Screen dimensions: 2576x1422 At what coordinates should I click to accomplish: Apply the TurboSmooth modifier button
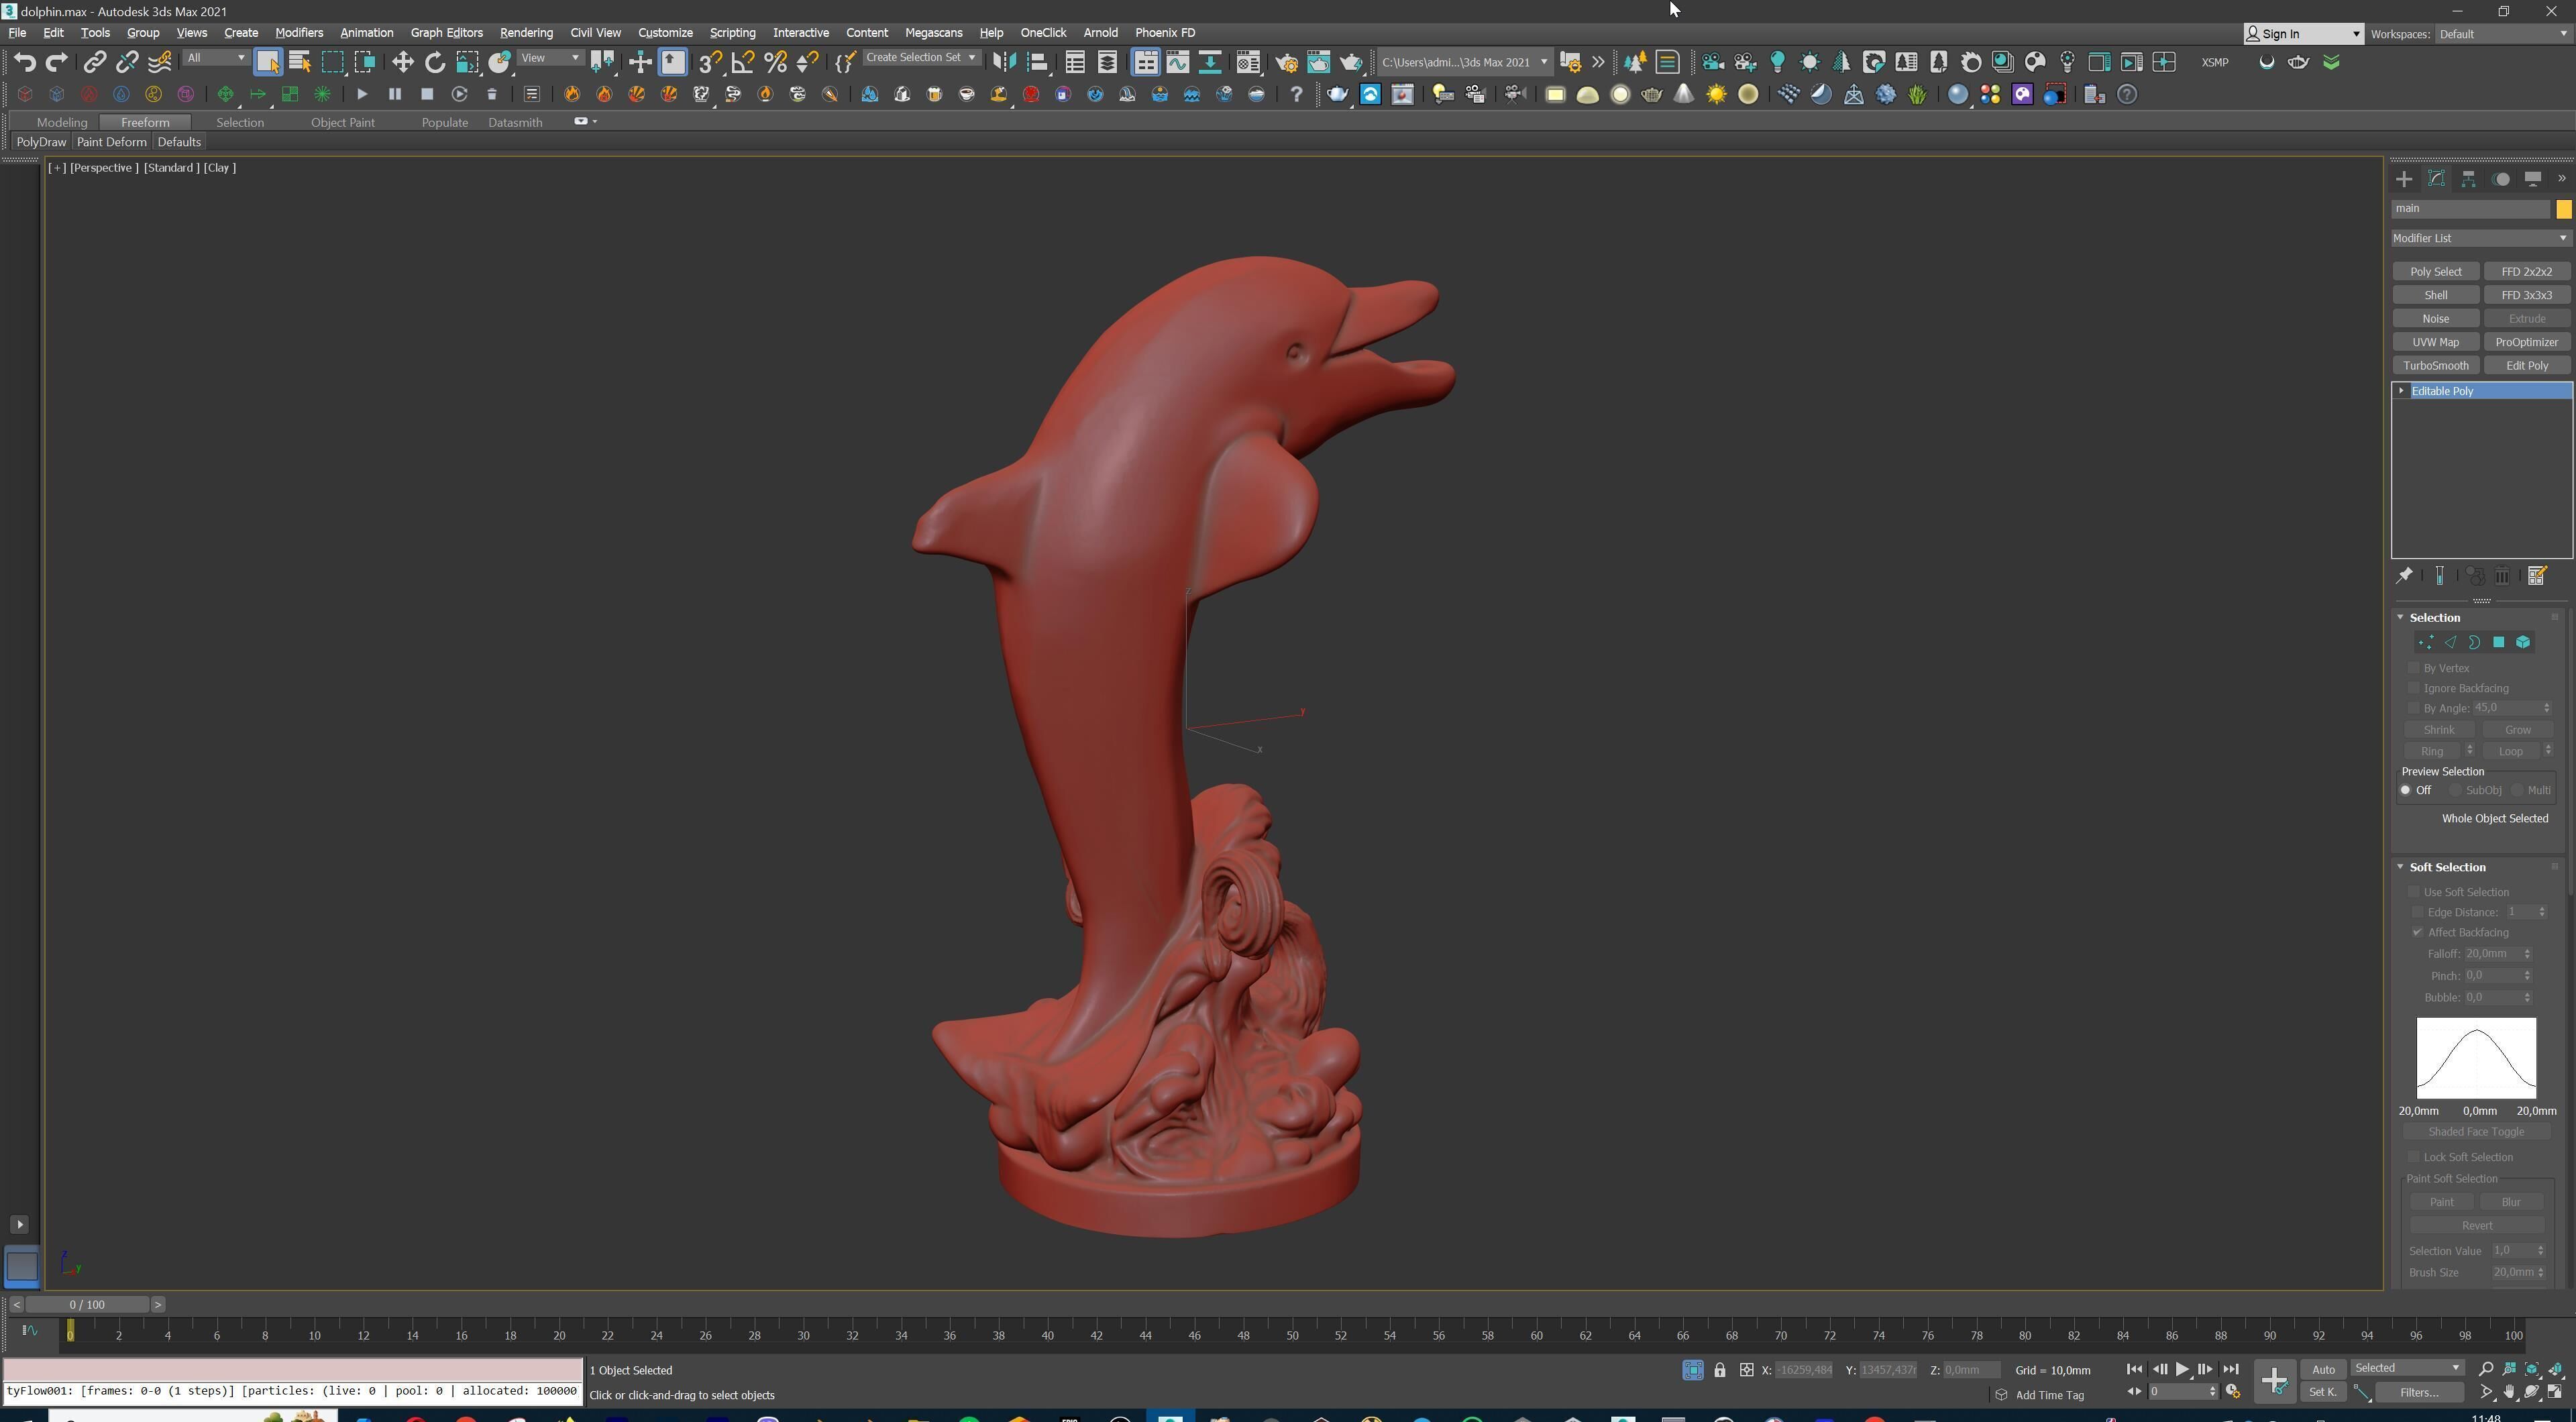[x=2435, y=365]
